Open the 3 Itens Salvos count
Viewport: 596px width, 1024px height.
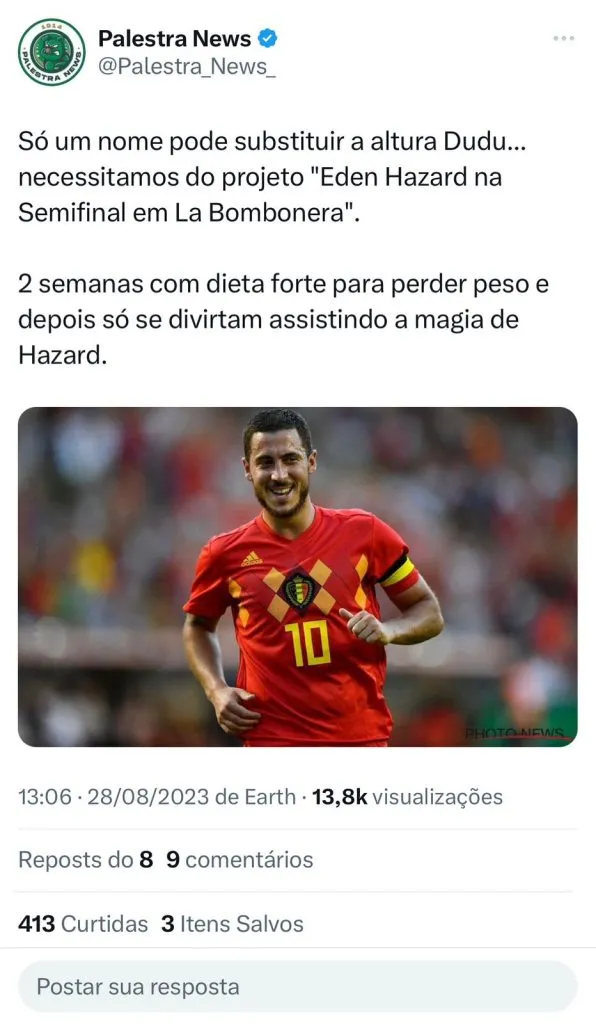point(232,923)
